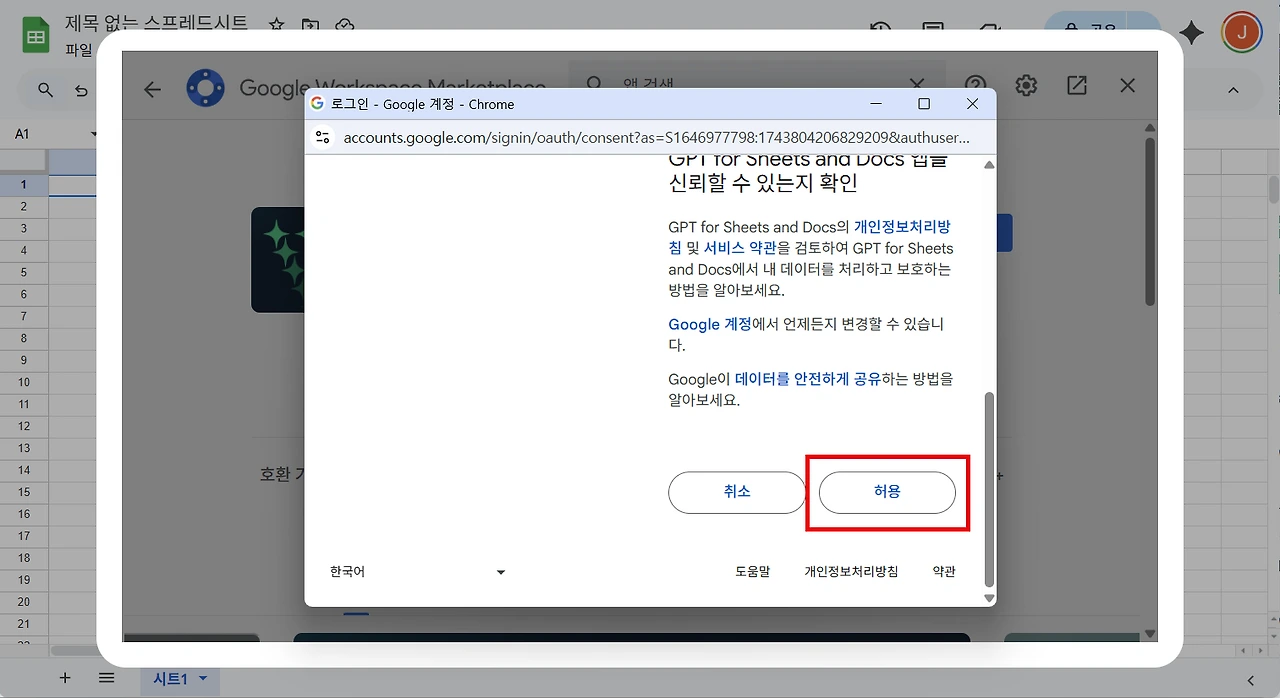This screenshot has width=1280, height=698.
Task: Click the footer 개인정보처리방침 link
Action: [851, 572]
